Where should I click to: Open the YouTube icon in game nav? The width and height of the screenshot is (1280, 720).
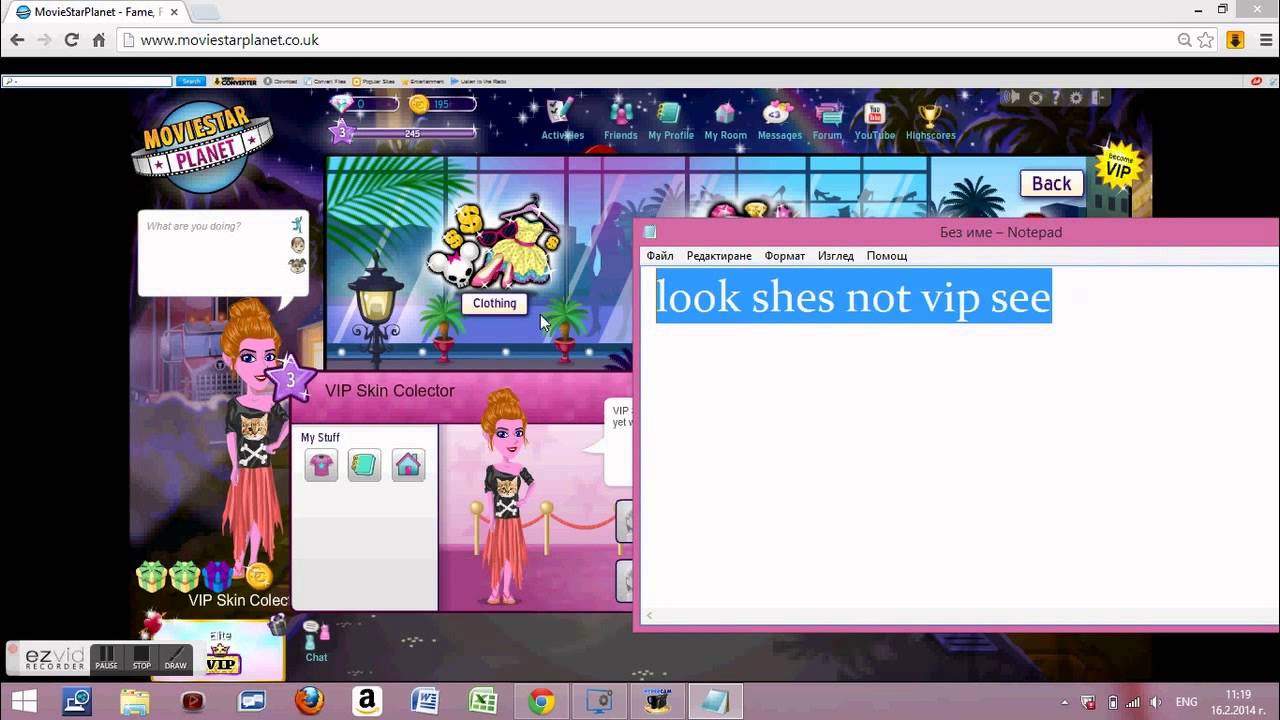(875, 119)
